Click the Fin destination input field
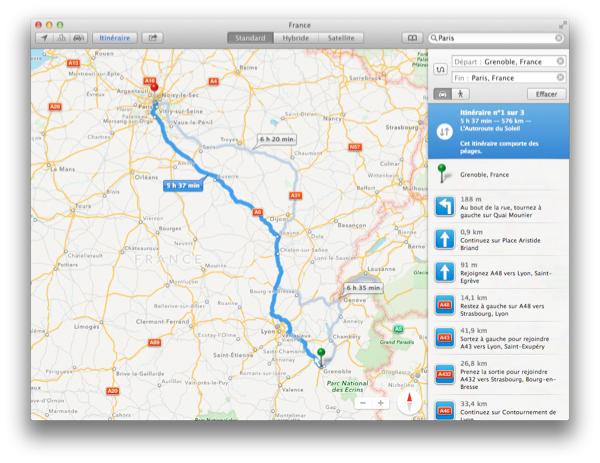 509,78
